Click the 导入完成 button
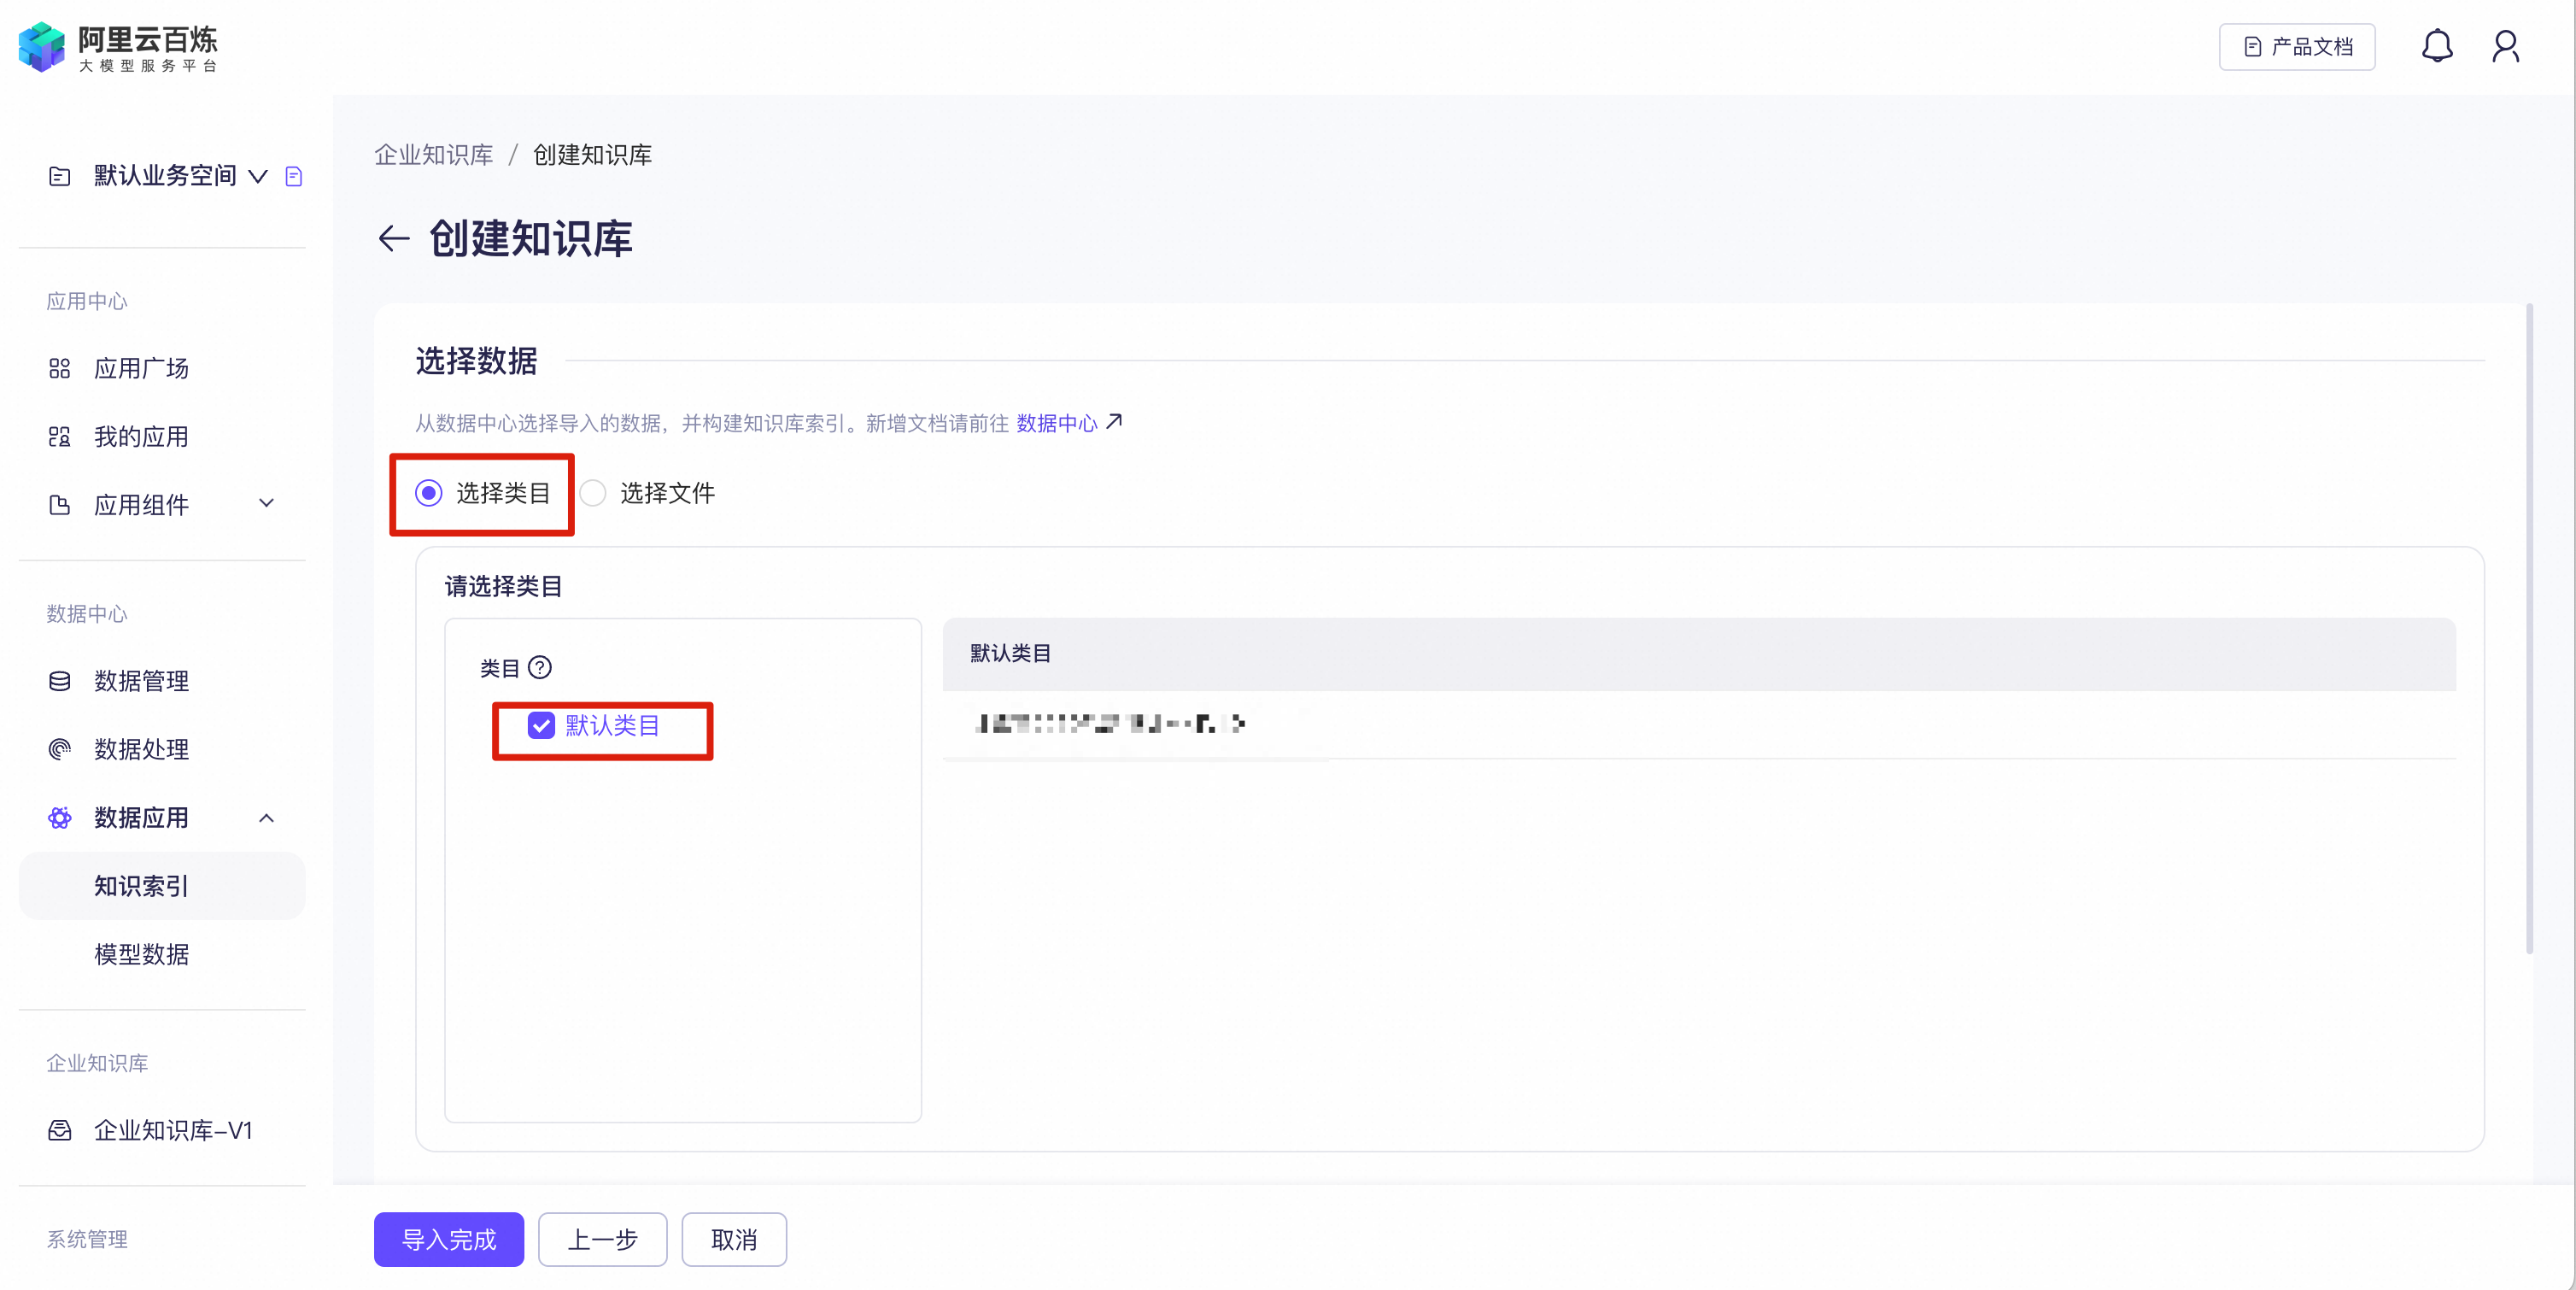 tap(449, 1240)
